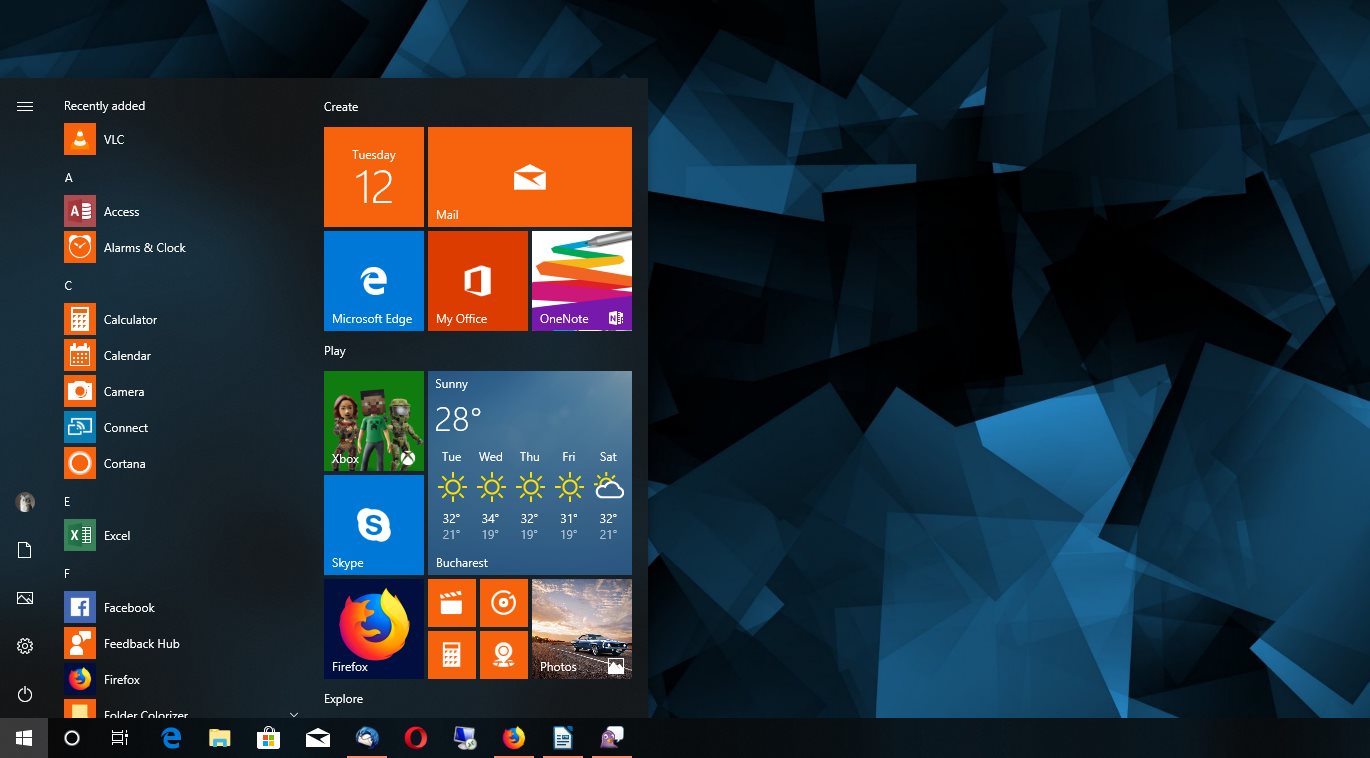This screenshot has height=758, width=1370.
Task: Open Documents from the Start sidebar
Action: point(25,550)
